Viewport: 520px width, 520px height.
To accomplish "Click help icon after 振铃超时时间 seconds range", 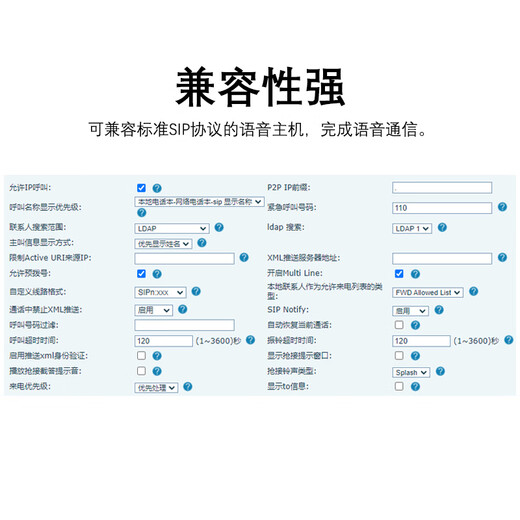I will pos(509,340).
